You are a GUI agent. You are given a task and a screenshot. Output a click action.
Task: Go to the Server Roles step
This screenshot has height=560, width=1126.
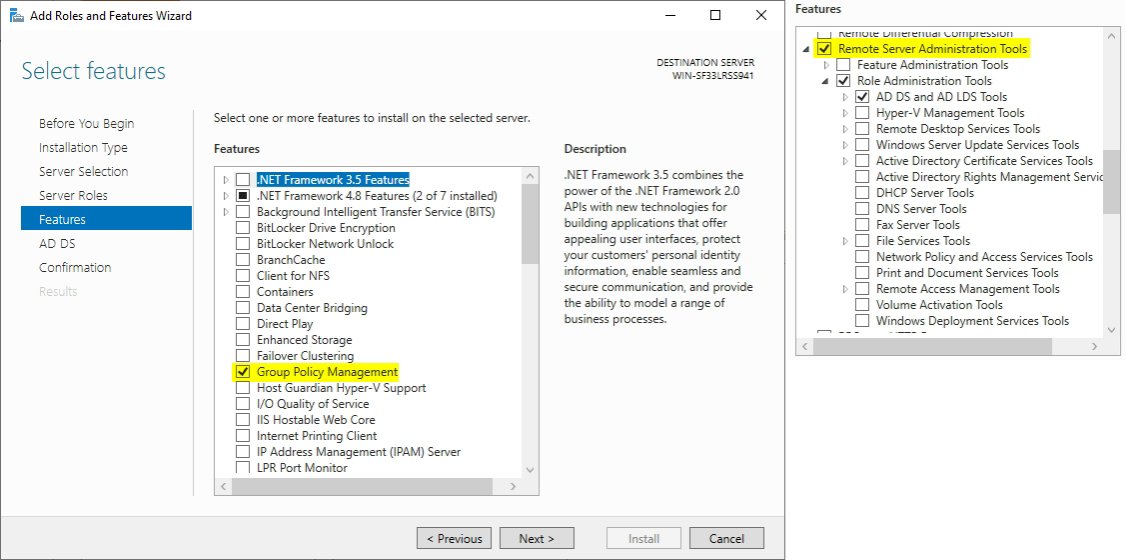click(x=73, y=195)
